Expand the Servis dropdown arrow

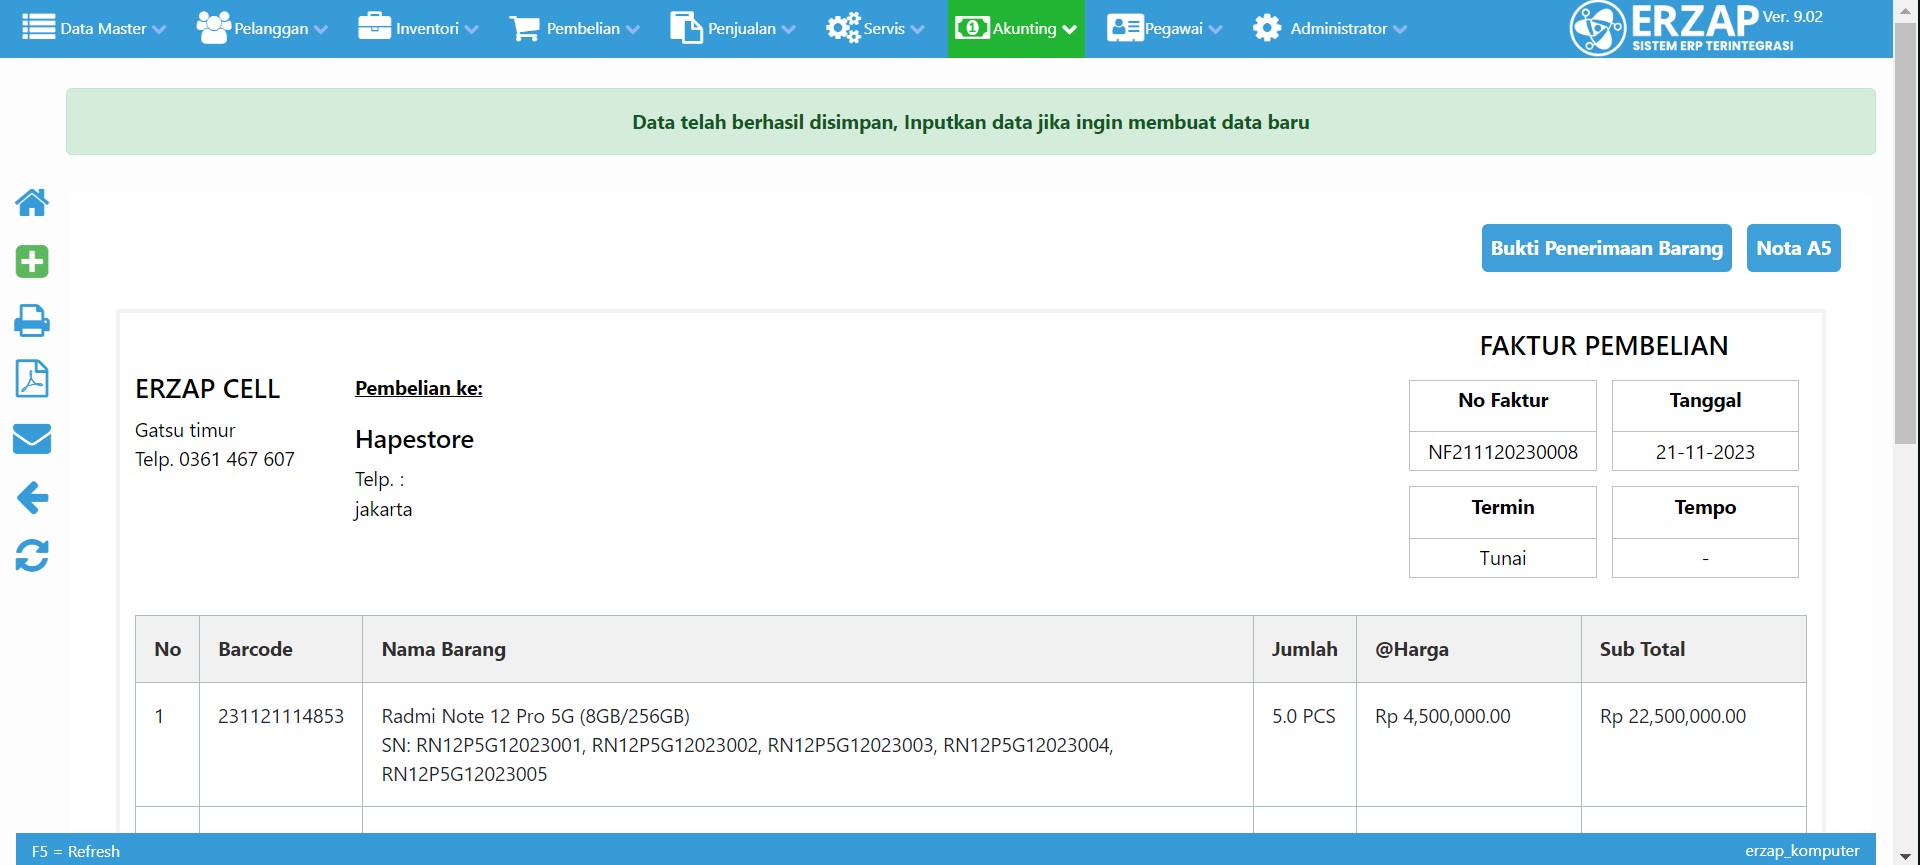tap(917, 29)
